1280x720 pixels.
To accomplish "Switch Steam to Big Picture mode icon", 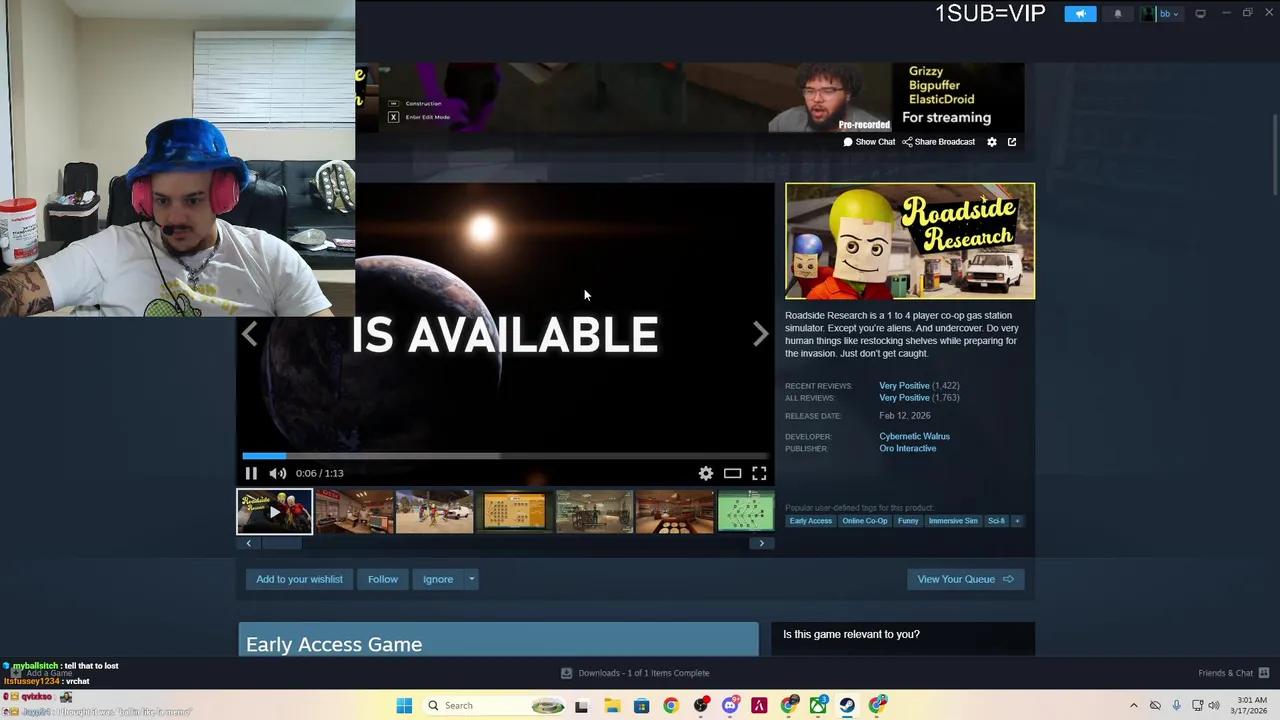I will tap(1201, 14).
